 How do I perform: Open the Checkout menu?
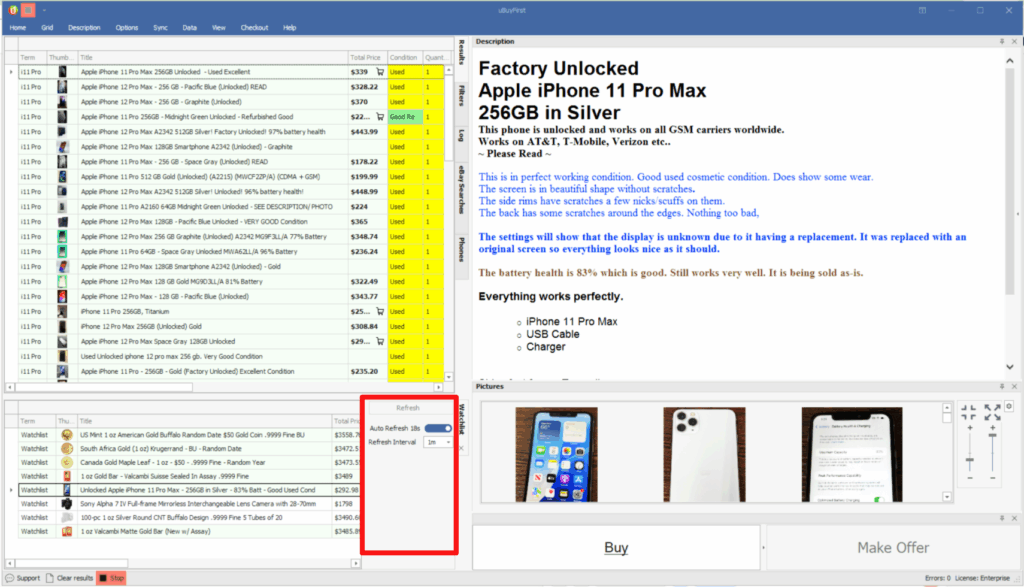point(254,27)
